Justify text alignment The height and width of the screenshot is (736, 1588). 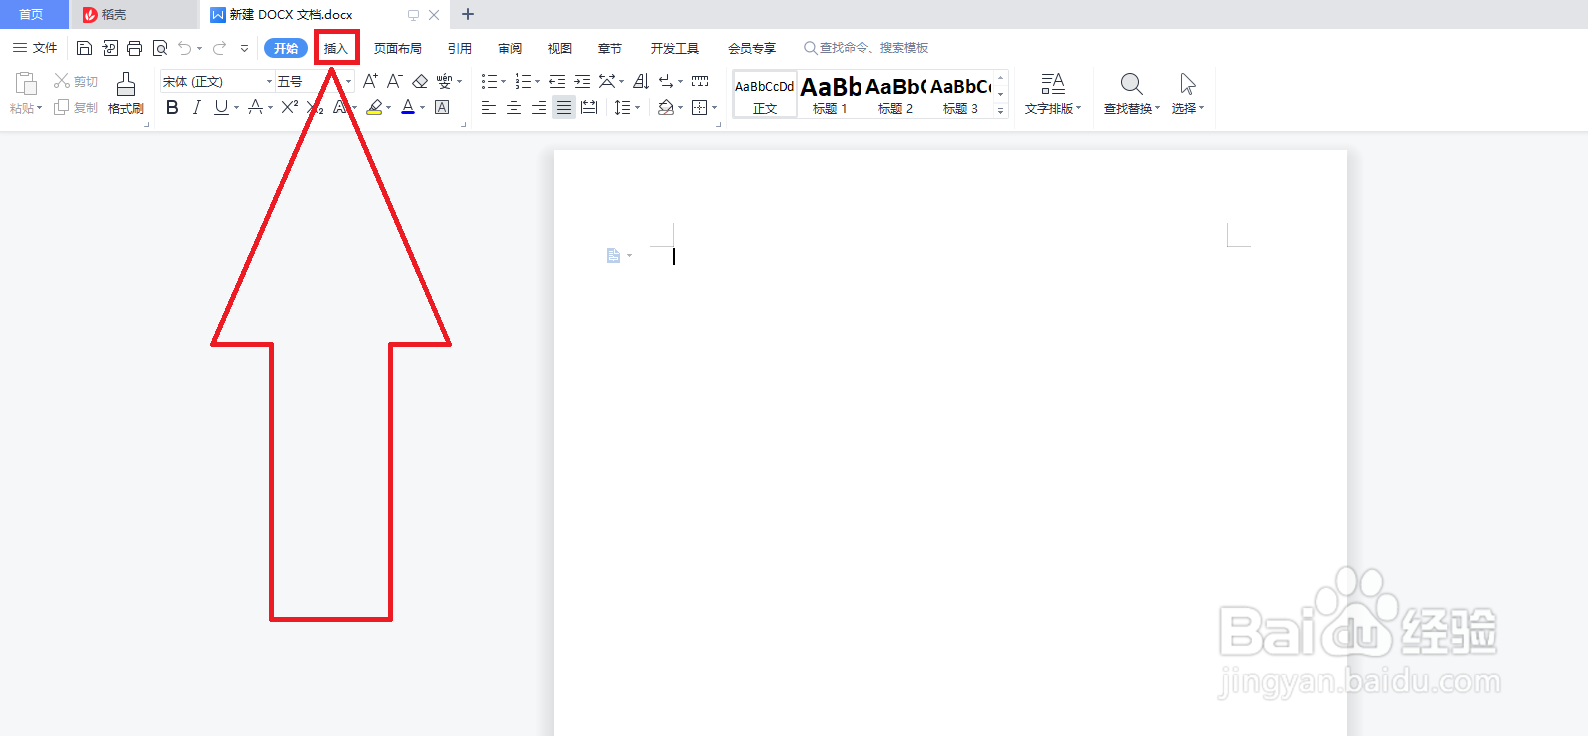(564, 107)
